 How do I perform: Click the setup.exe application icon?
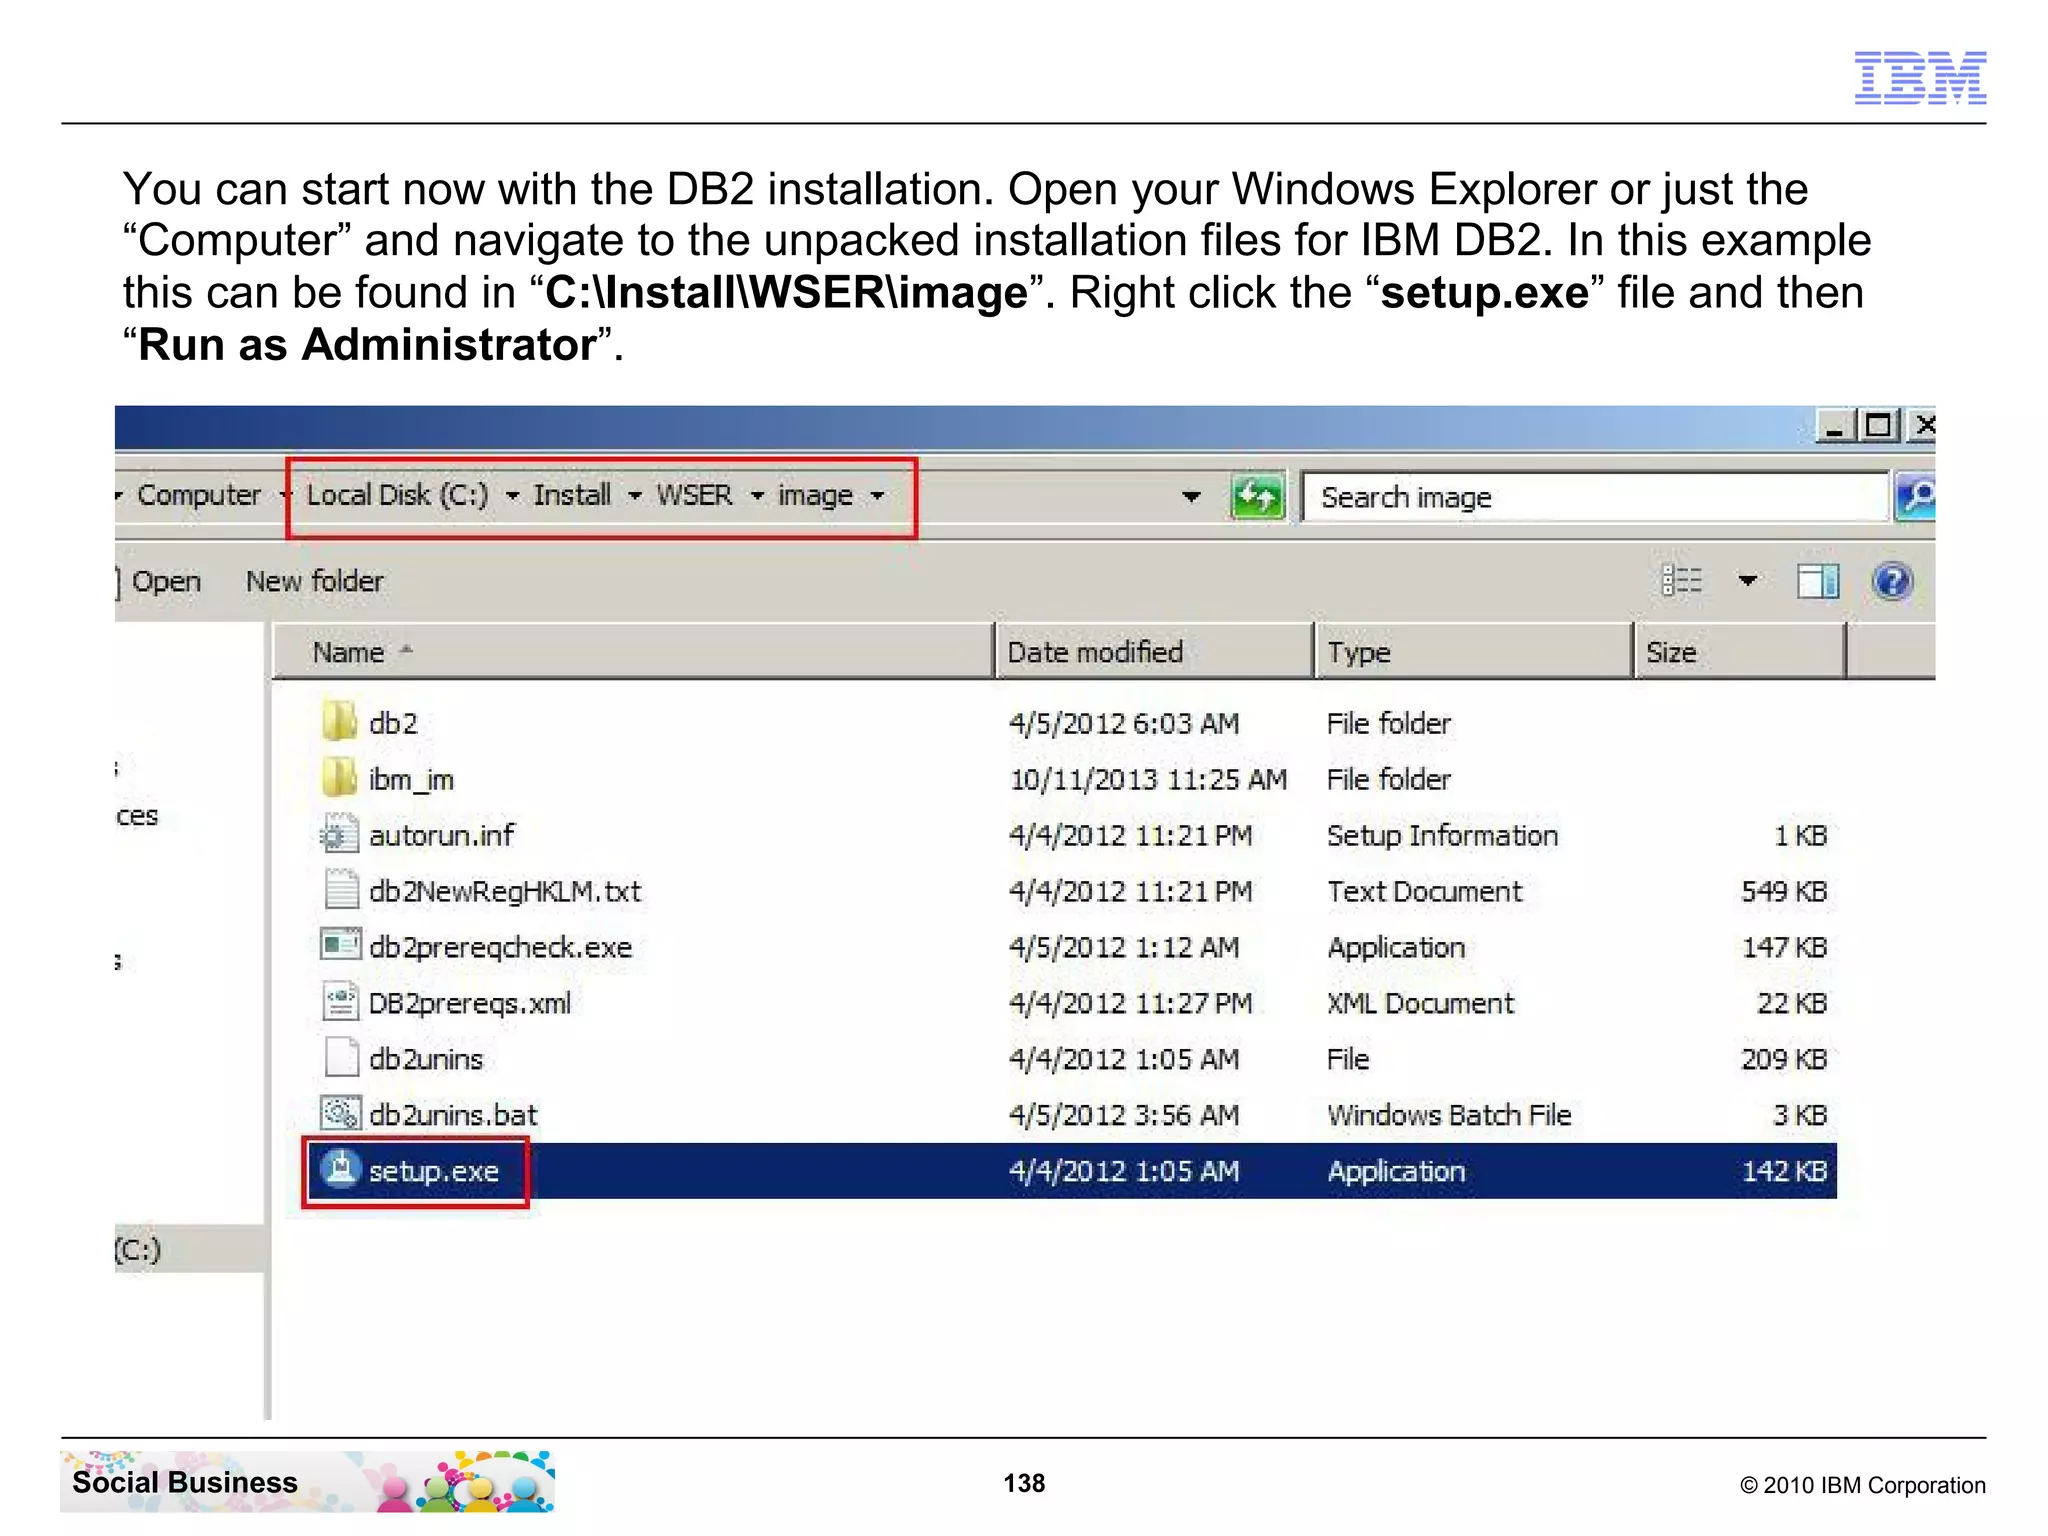(x=340, y=1168)
